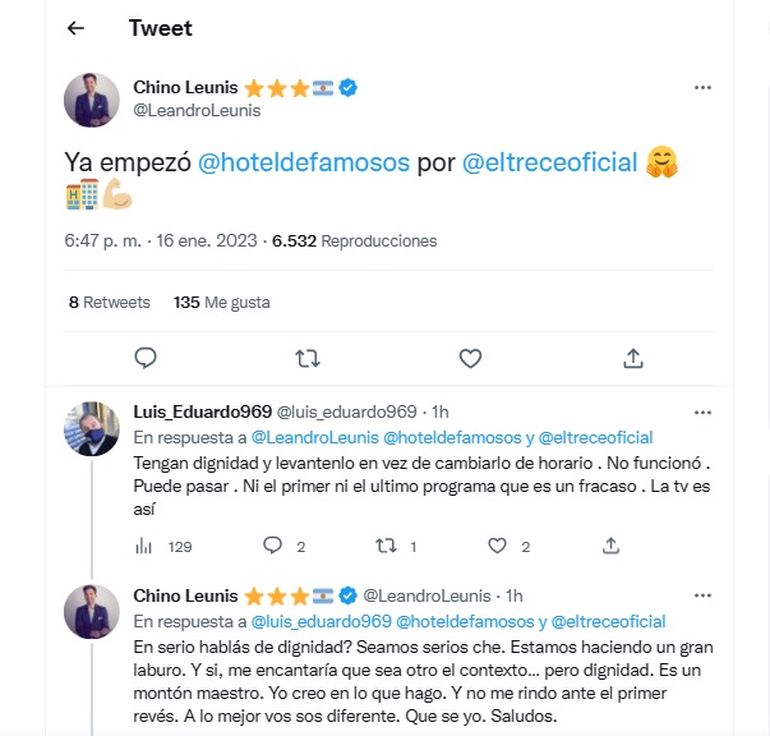The height and width of the screenshot is (736, 770).
Task: Reply to Luis_Eduardo969's comment
Action: point(273,546)
